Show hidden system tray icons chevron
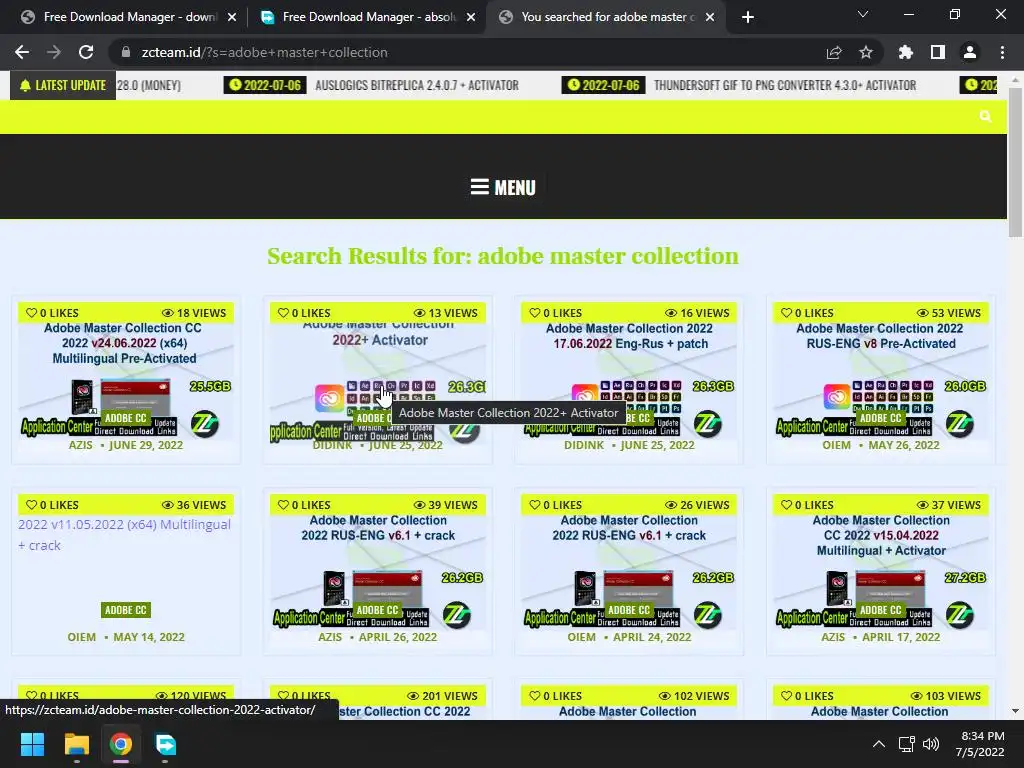1024x768 pixels. point(879,744)
